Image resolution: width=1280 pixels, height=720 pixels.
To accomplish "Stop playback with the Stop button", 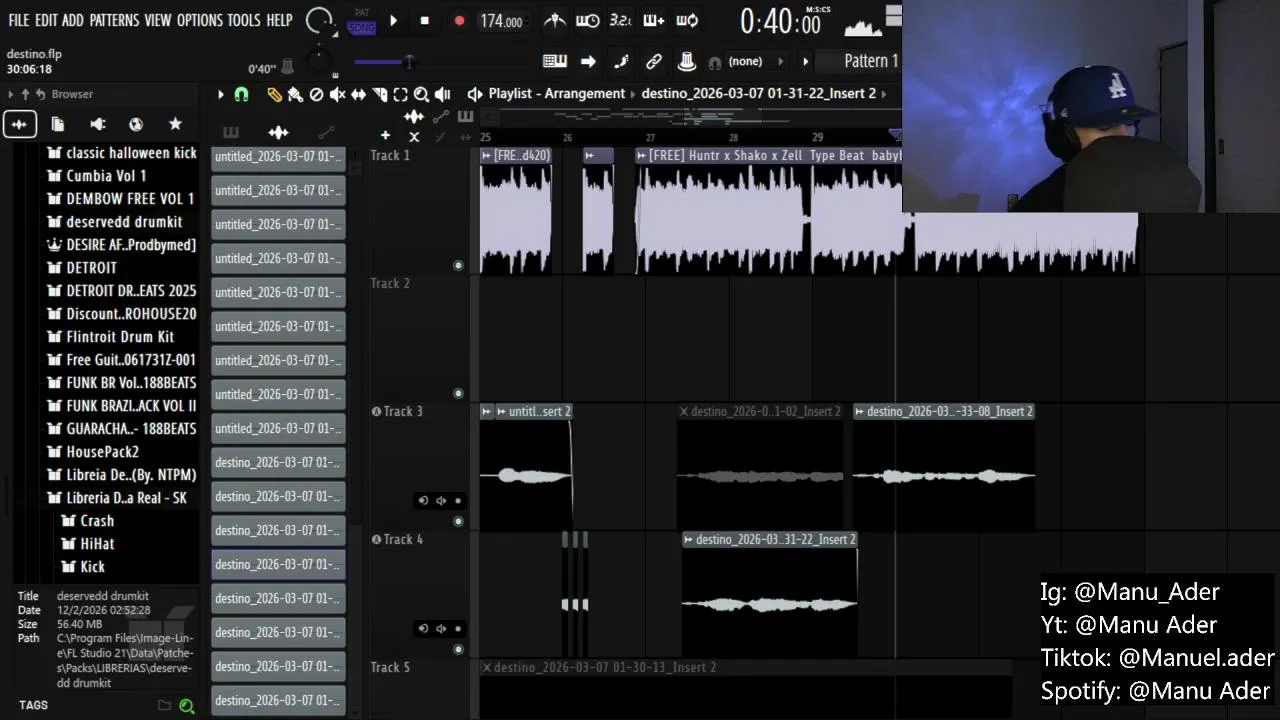I will coord(424,20).
